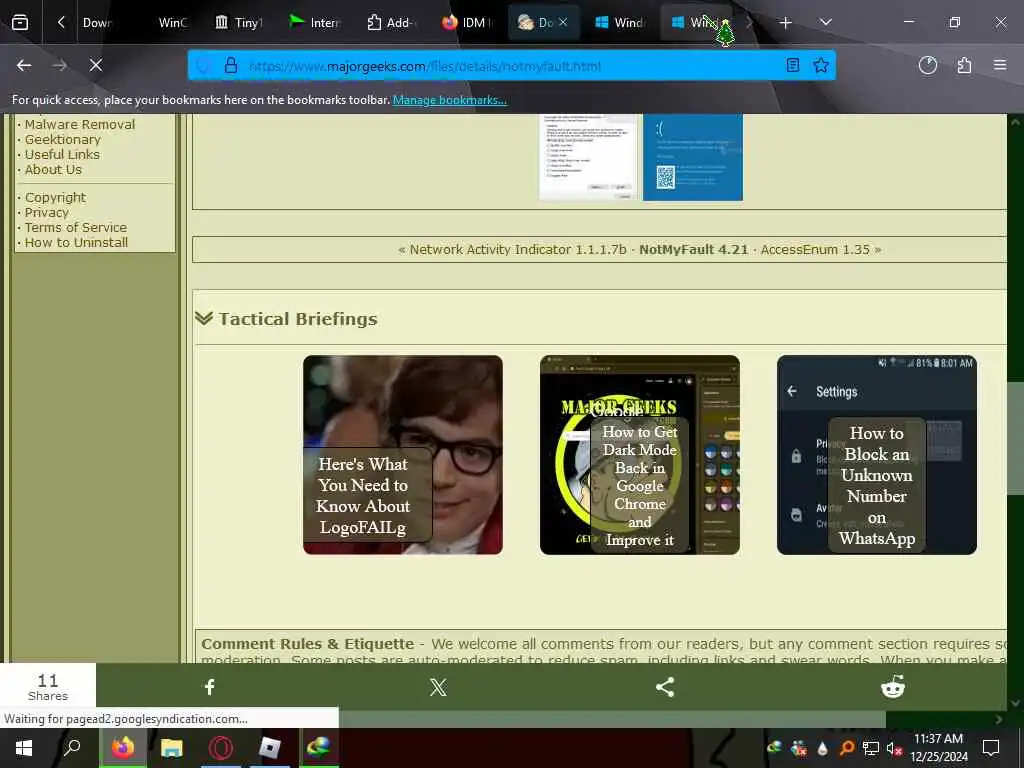Image resolution: width=1024 pixels, height=768 pixels.
Task: Go forward with the forward arrow
Action: click(59, 65)
